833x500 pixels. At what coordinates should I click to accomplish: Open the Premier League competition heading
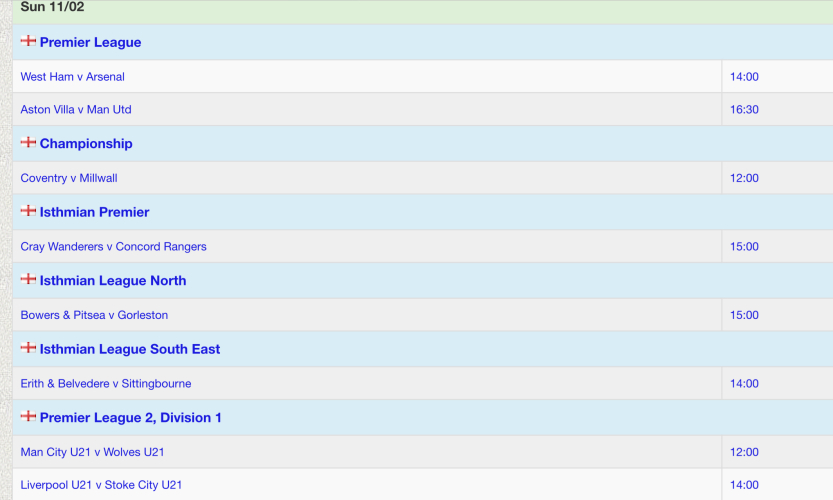(90, 43)
